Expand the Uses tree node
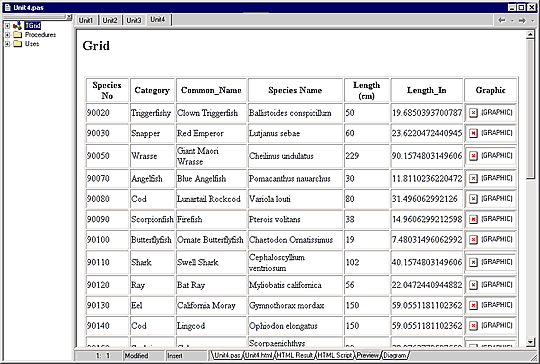Viewport: 540px width, 364px height. point(7,44)
